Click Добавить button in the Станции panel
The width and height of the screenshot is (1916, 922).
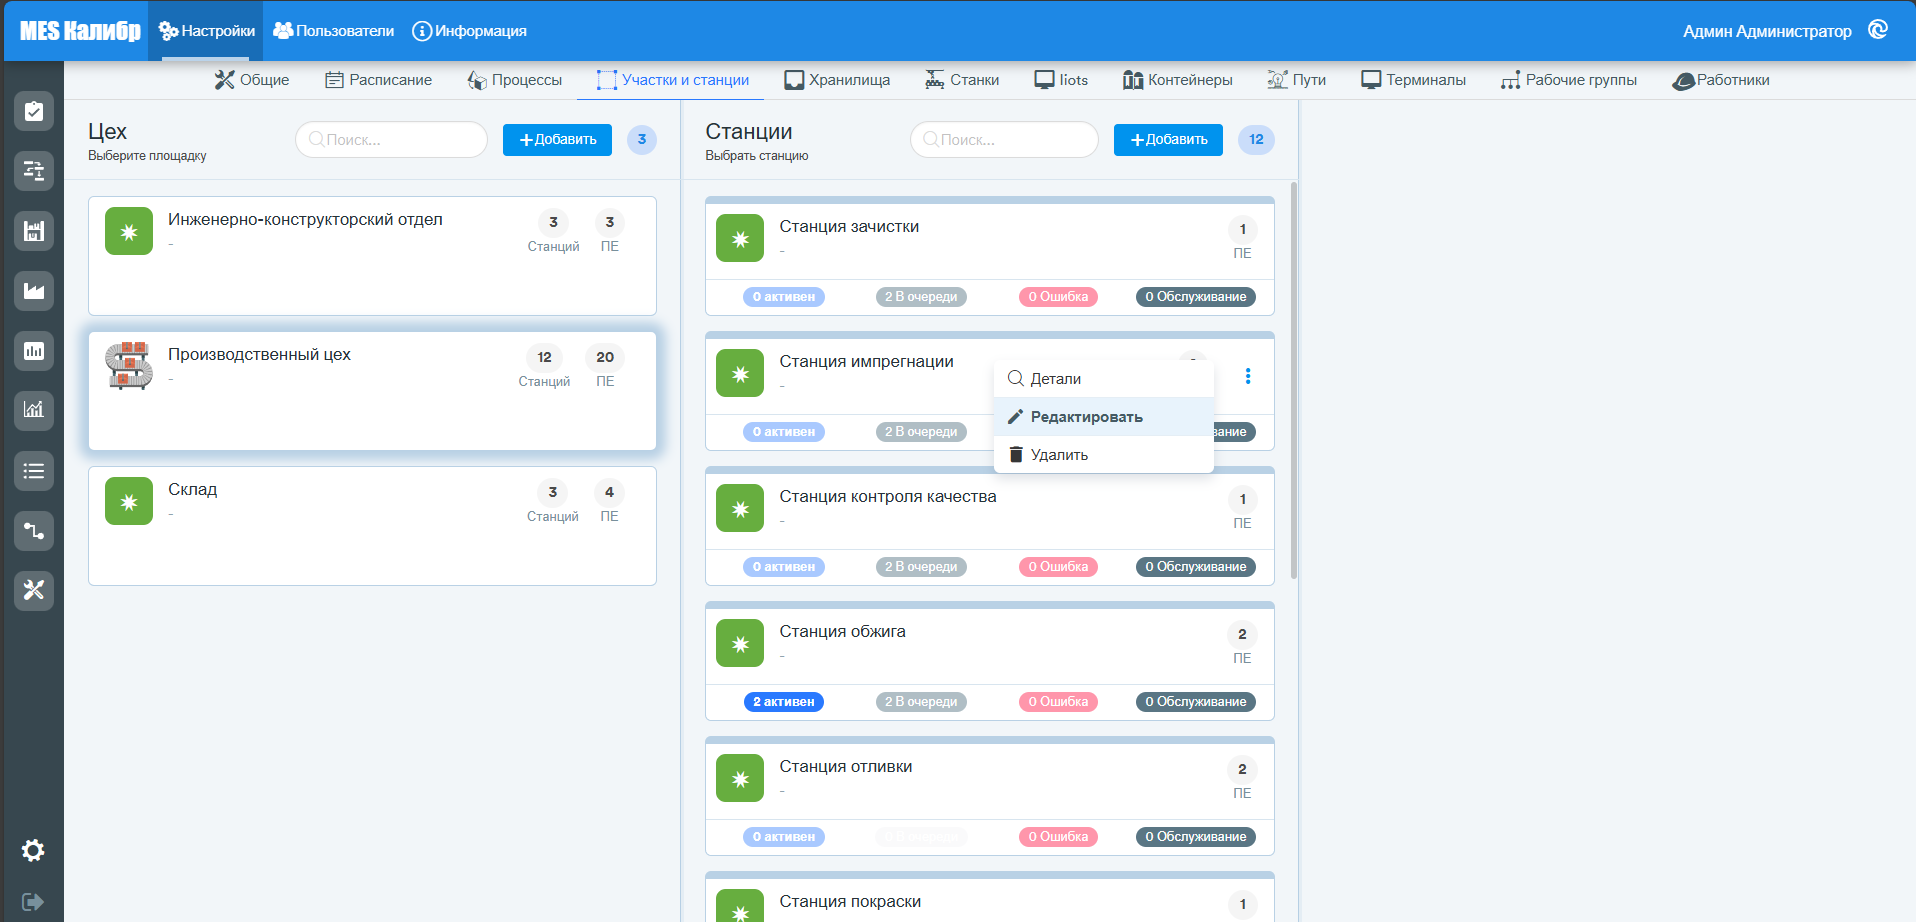(x=1168, y=140)
